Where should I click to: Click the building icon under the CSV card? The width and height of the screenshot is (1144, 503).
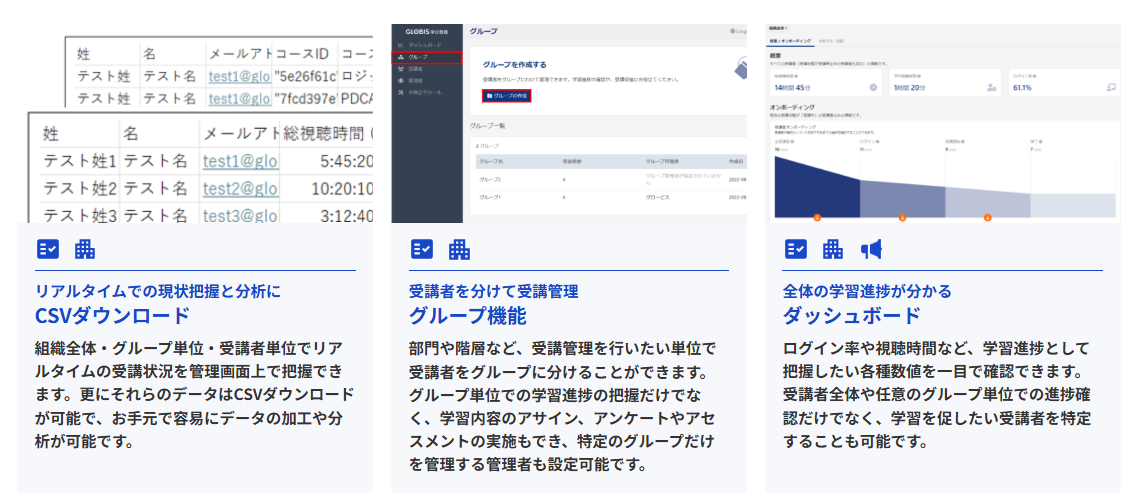(x=85, y=249)
